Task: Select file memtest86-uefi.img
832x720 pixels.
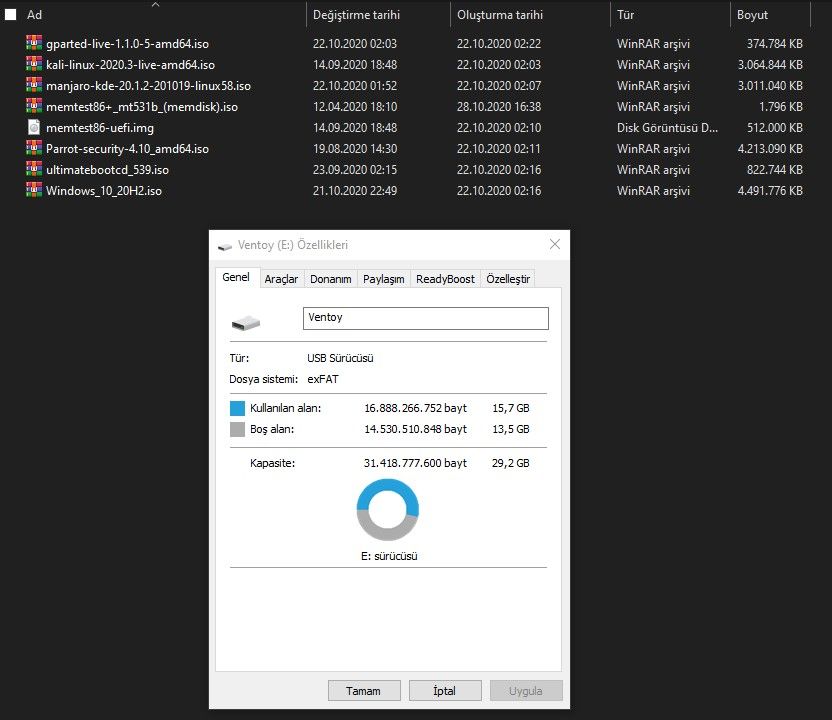Action: pyautogui.click(x=100, y=128)
